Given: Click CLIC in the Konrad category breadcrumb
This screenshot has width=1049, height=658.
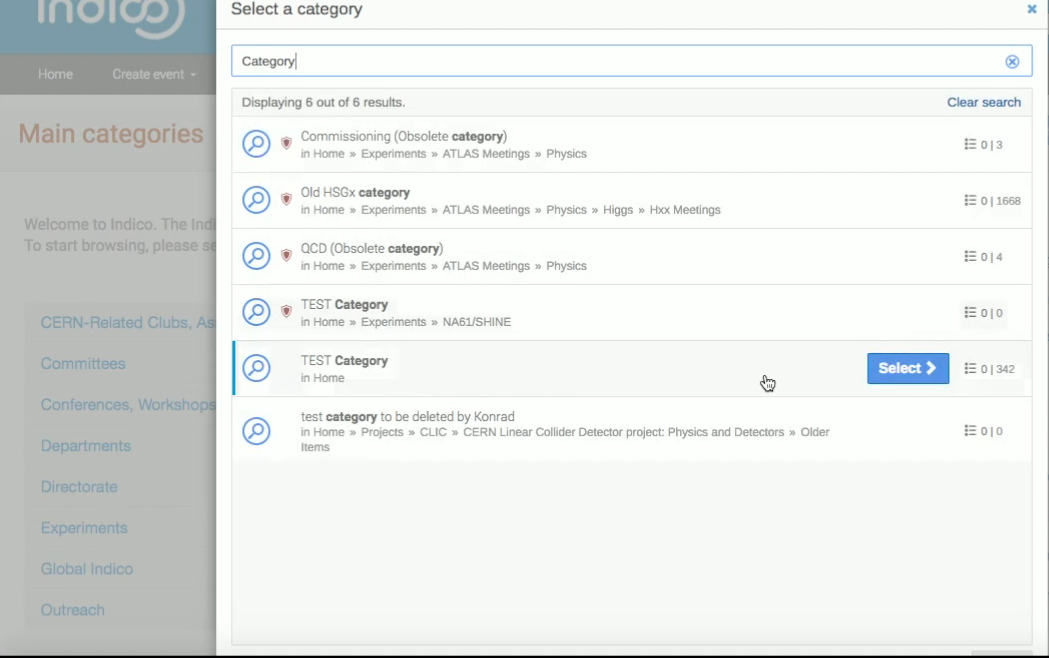Looking at the screenshot, I should [x=433, y=433].
